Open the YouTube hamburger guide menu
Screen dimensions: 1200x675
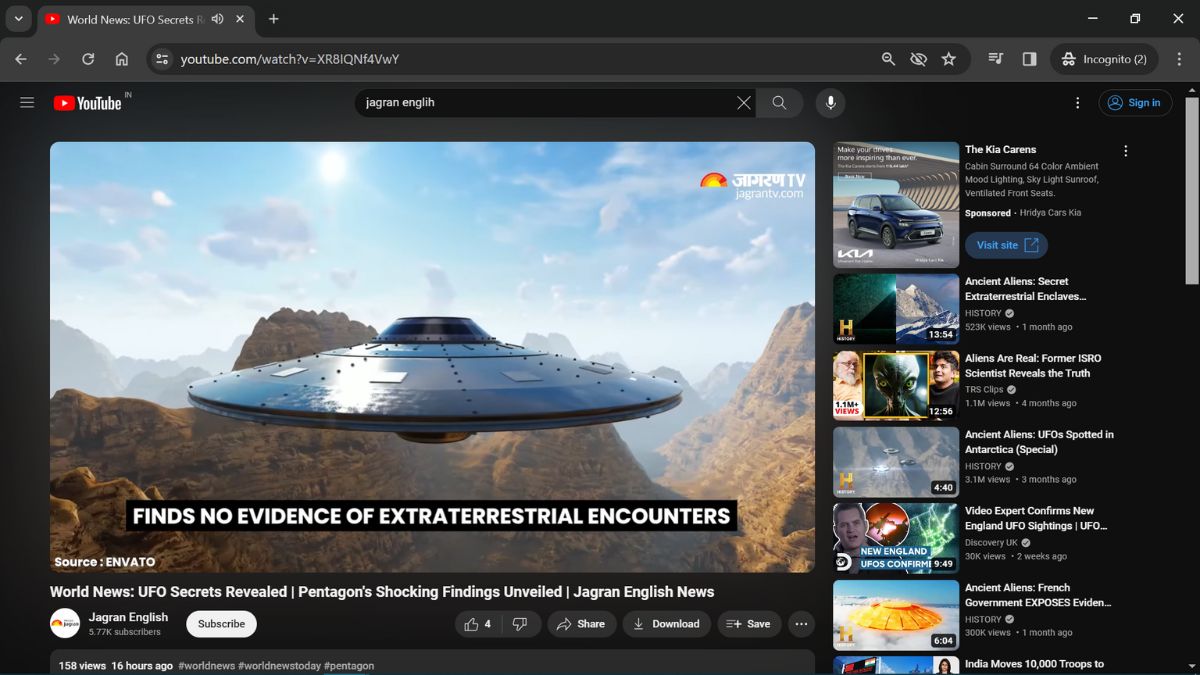coord(27,103)
